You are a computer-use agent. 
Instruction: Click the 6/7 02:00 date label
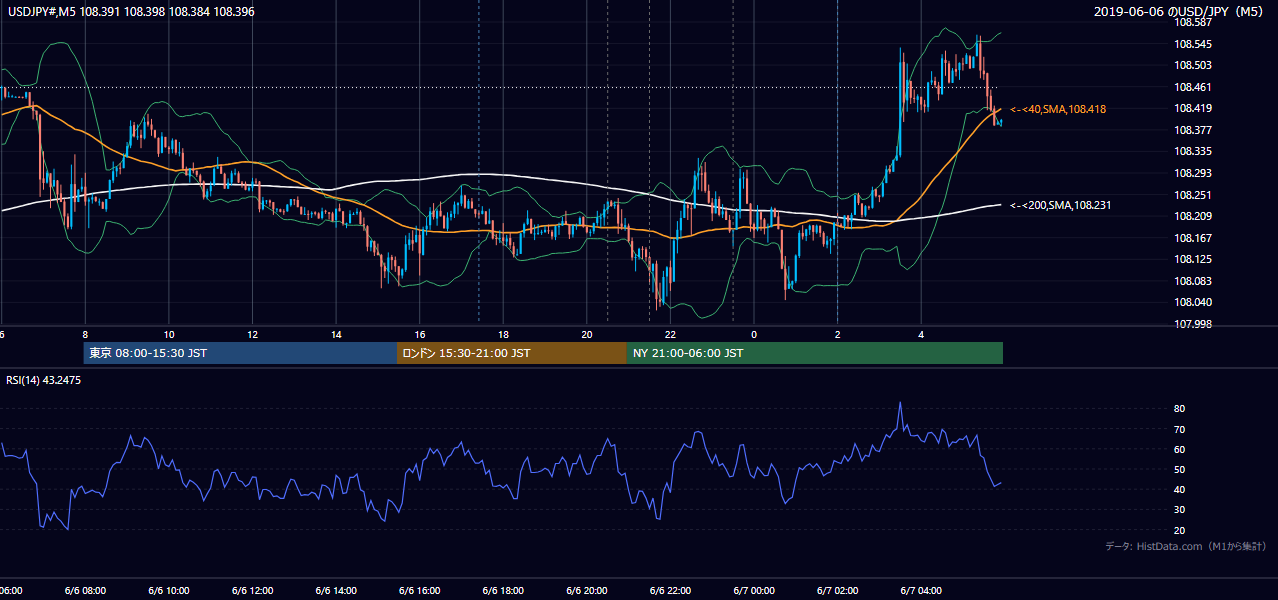(x=837, y=591)
